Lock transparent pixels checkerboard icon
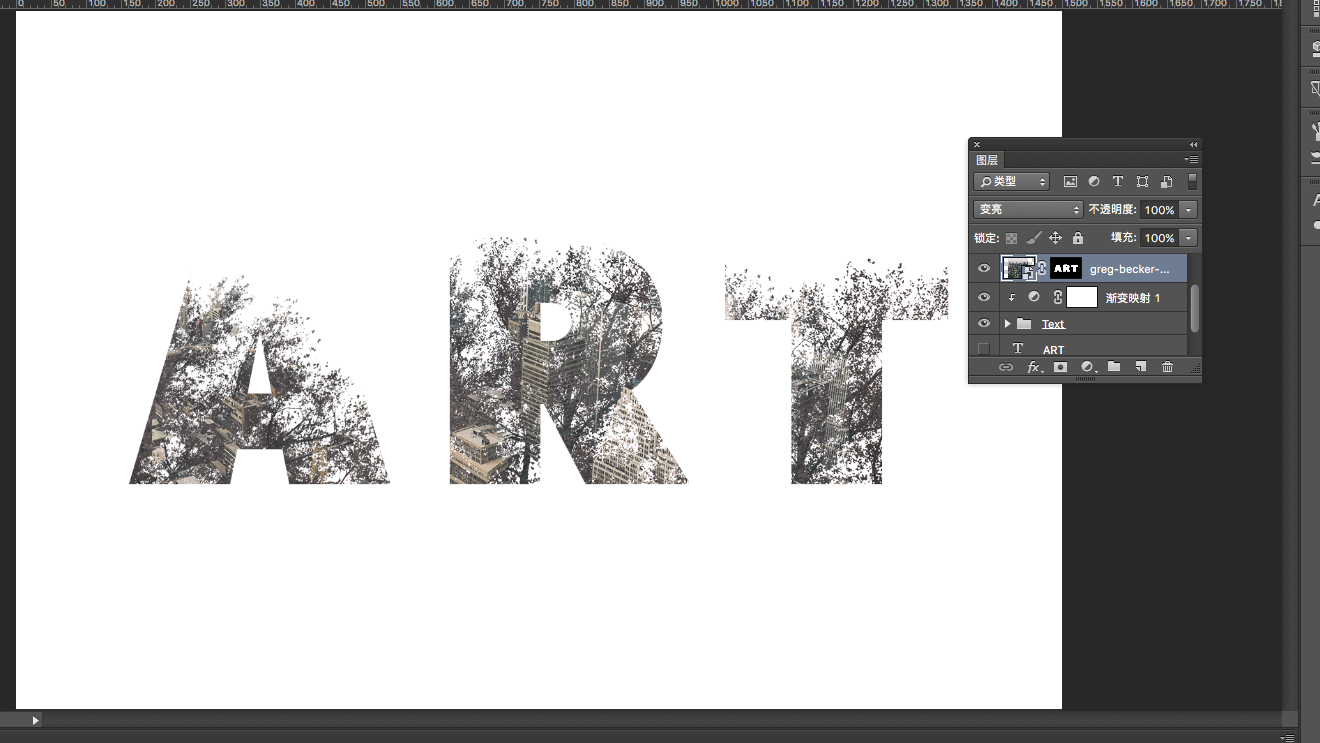This screenshot has height=743, width=1320. coord(1011,238)
